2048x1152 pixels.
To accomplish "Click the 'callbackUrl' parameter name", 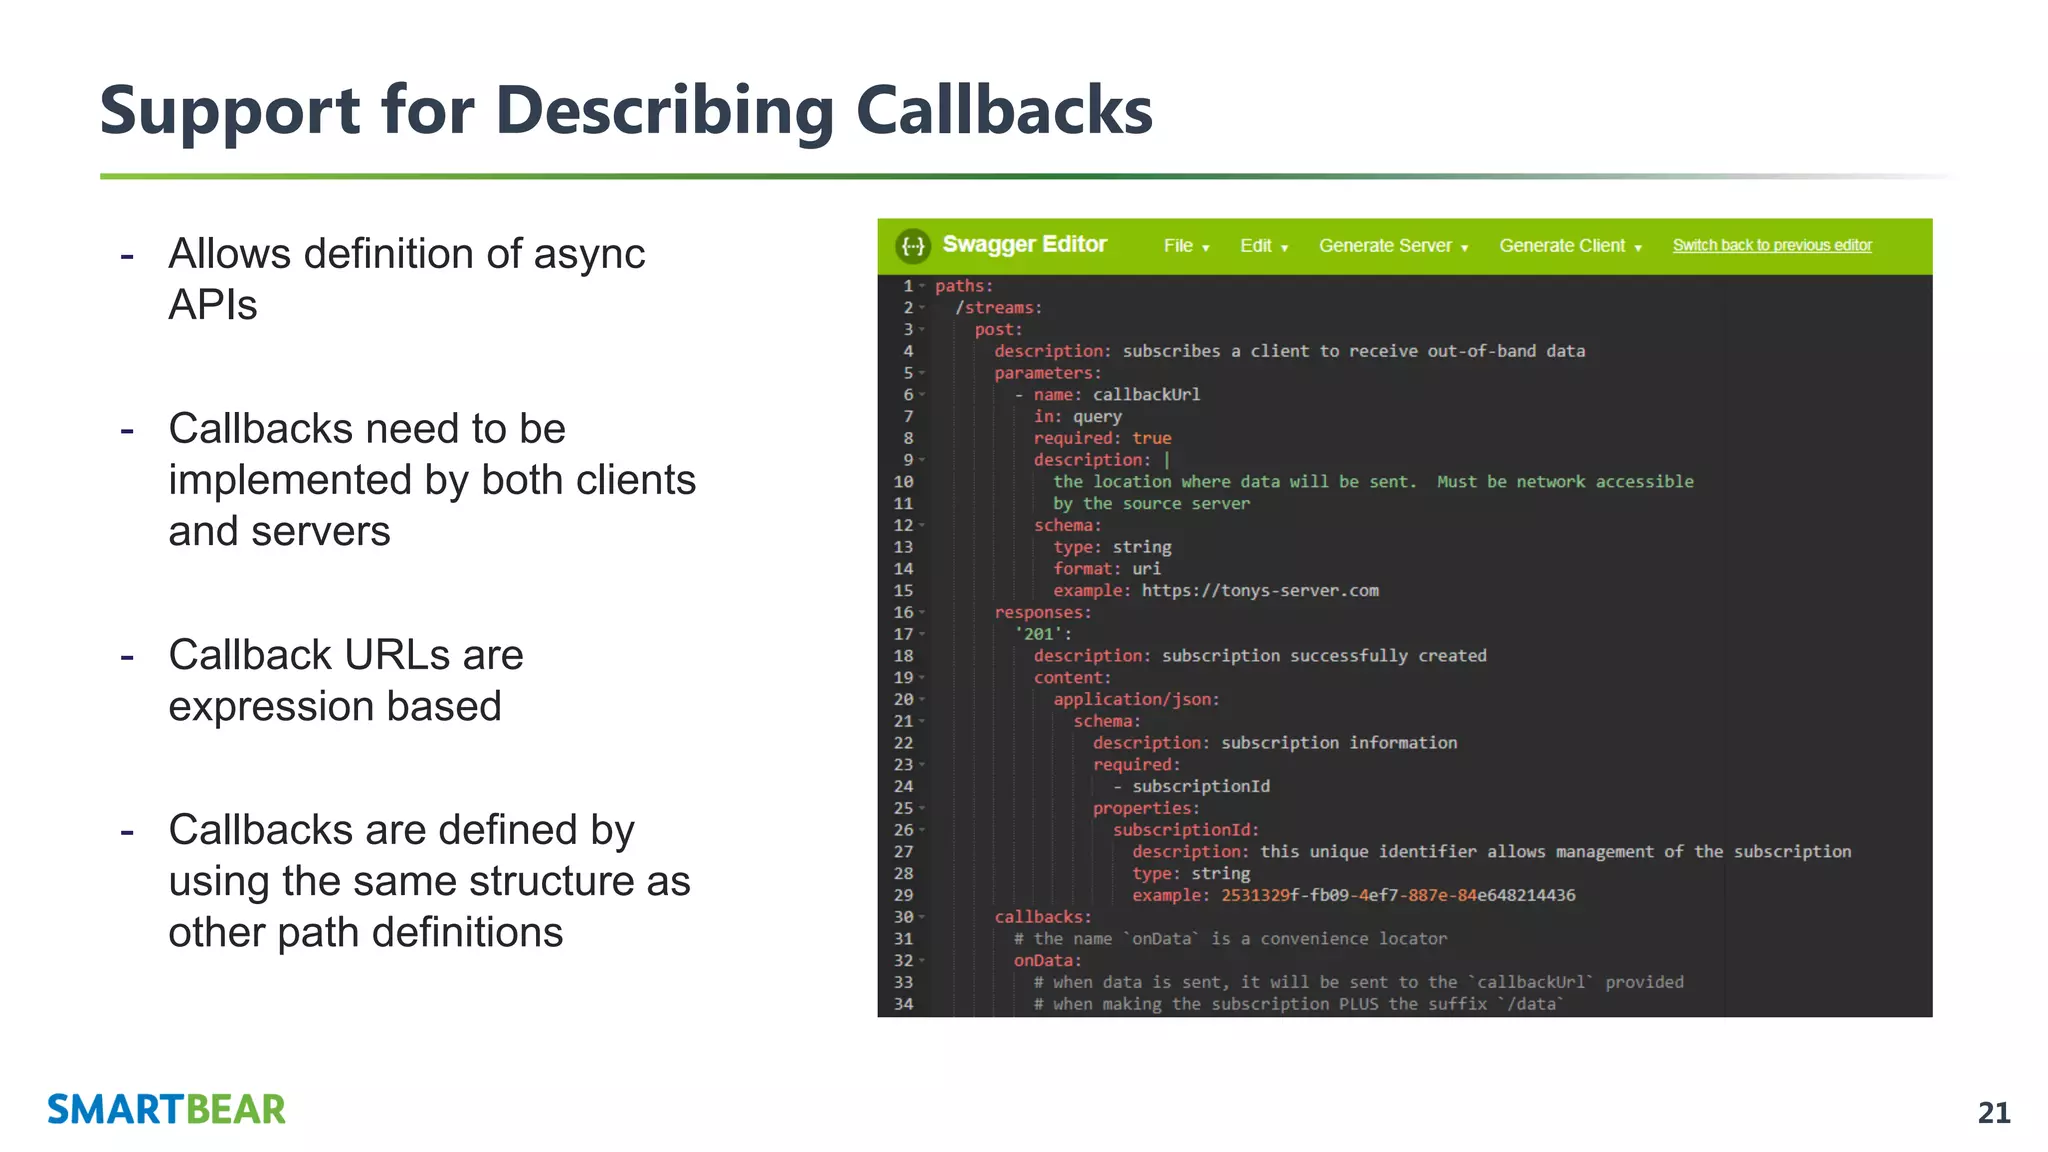I will click(x=1146, y=395).
